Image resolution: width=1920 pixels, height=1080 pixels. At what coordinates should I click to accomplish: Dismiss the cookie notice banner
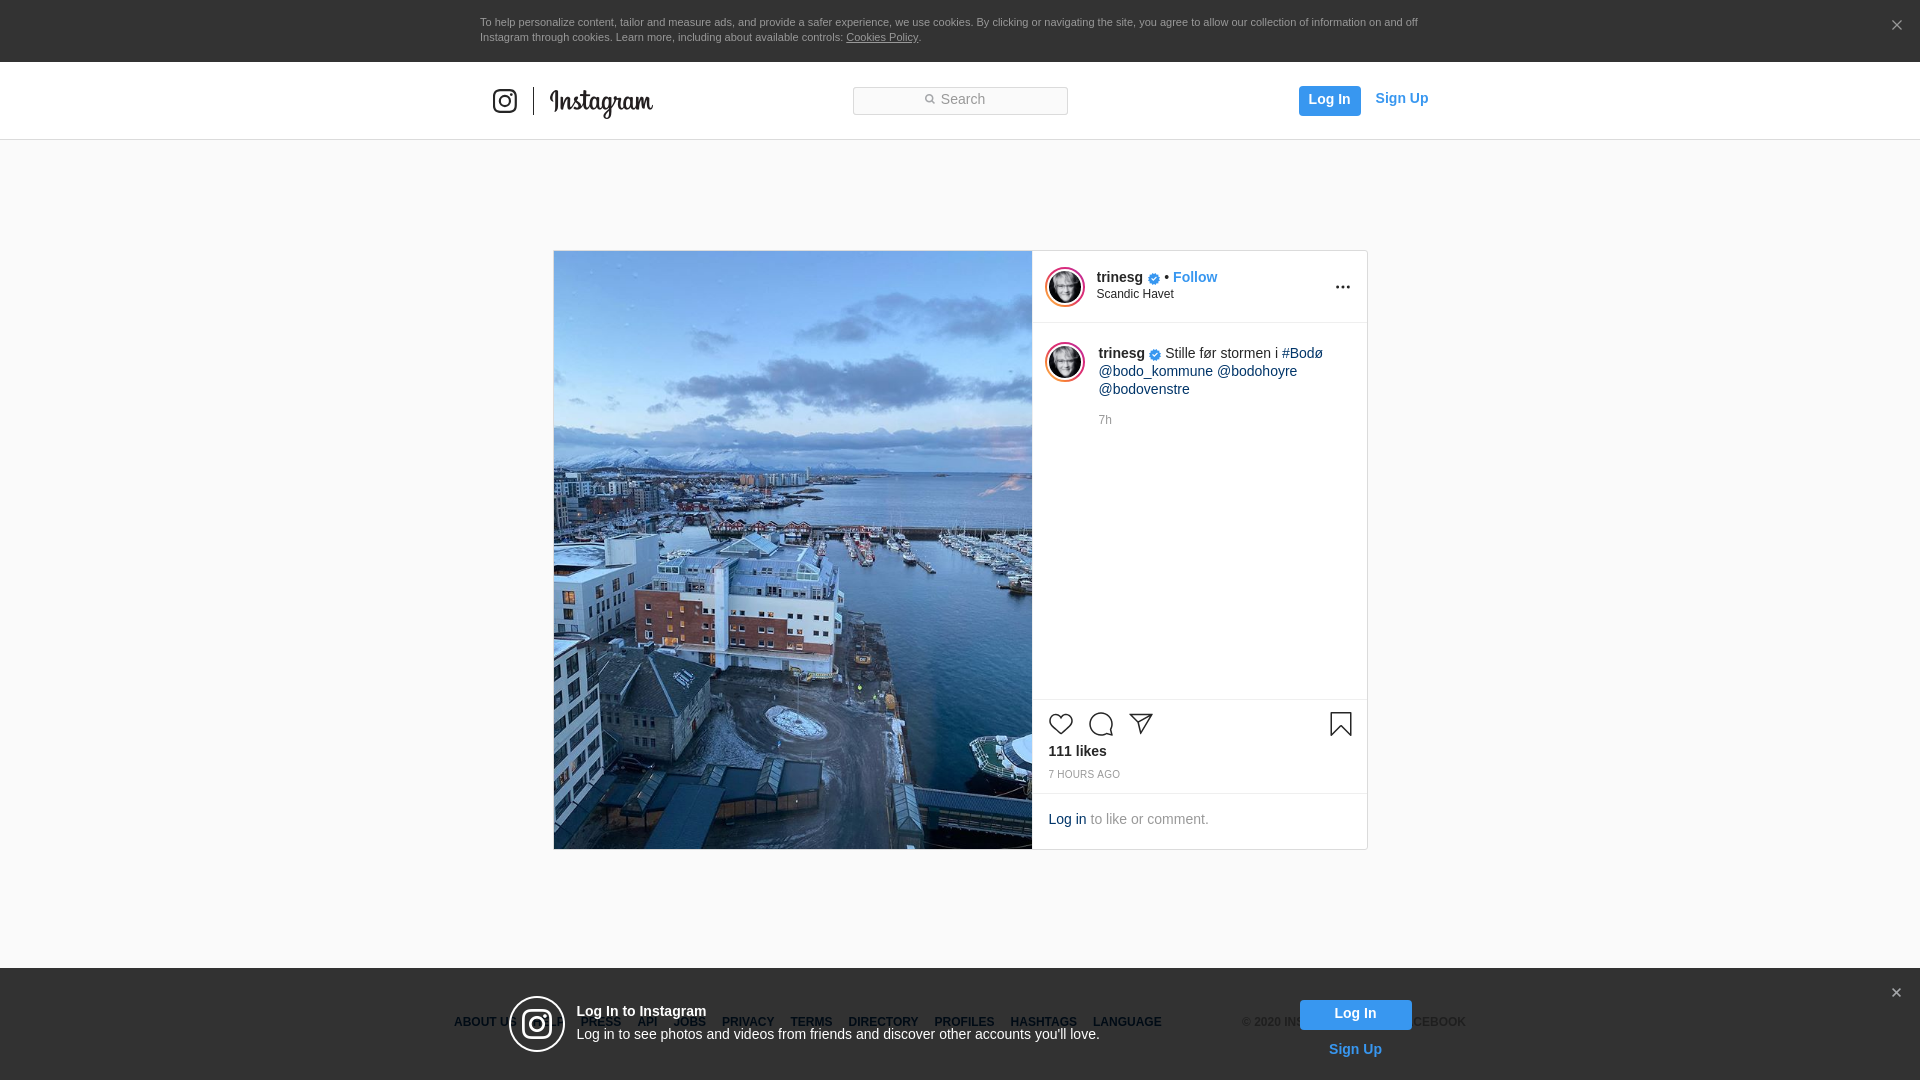1896,26
